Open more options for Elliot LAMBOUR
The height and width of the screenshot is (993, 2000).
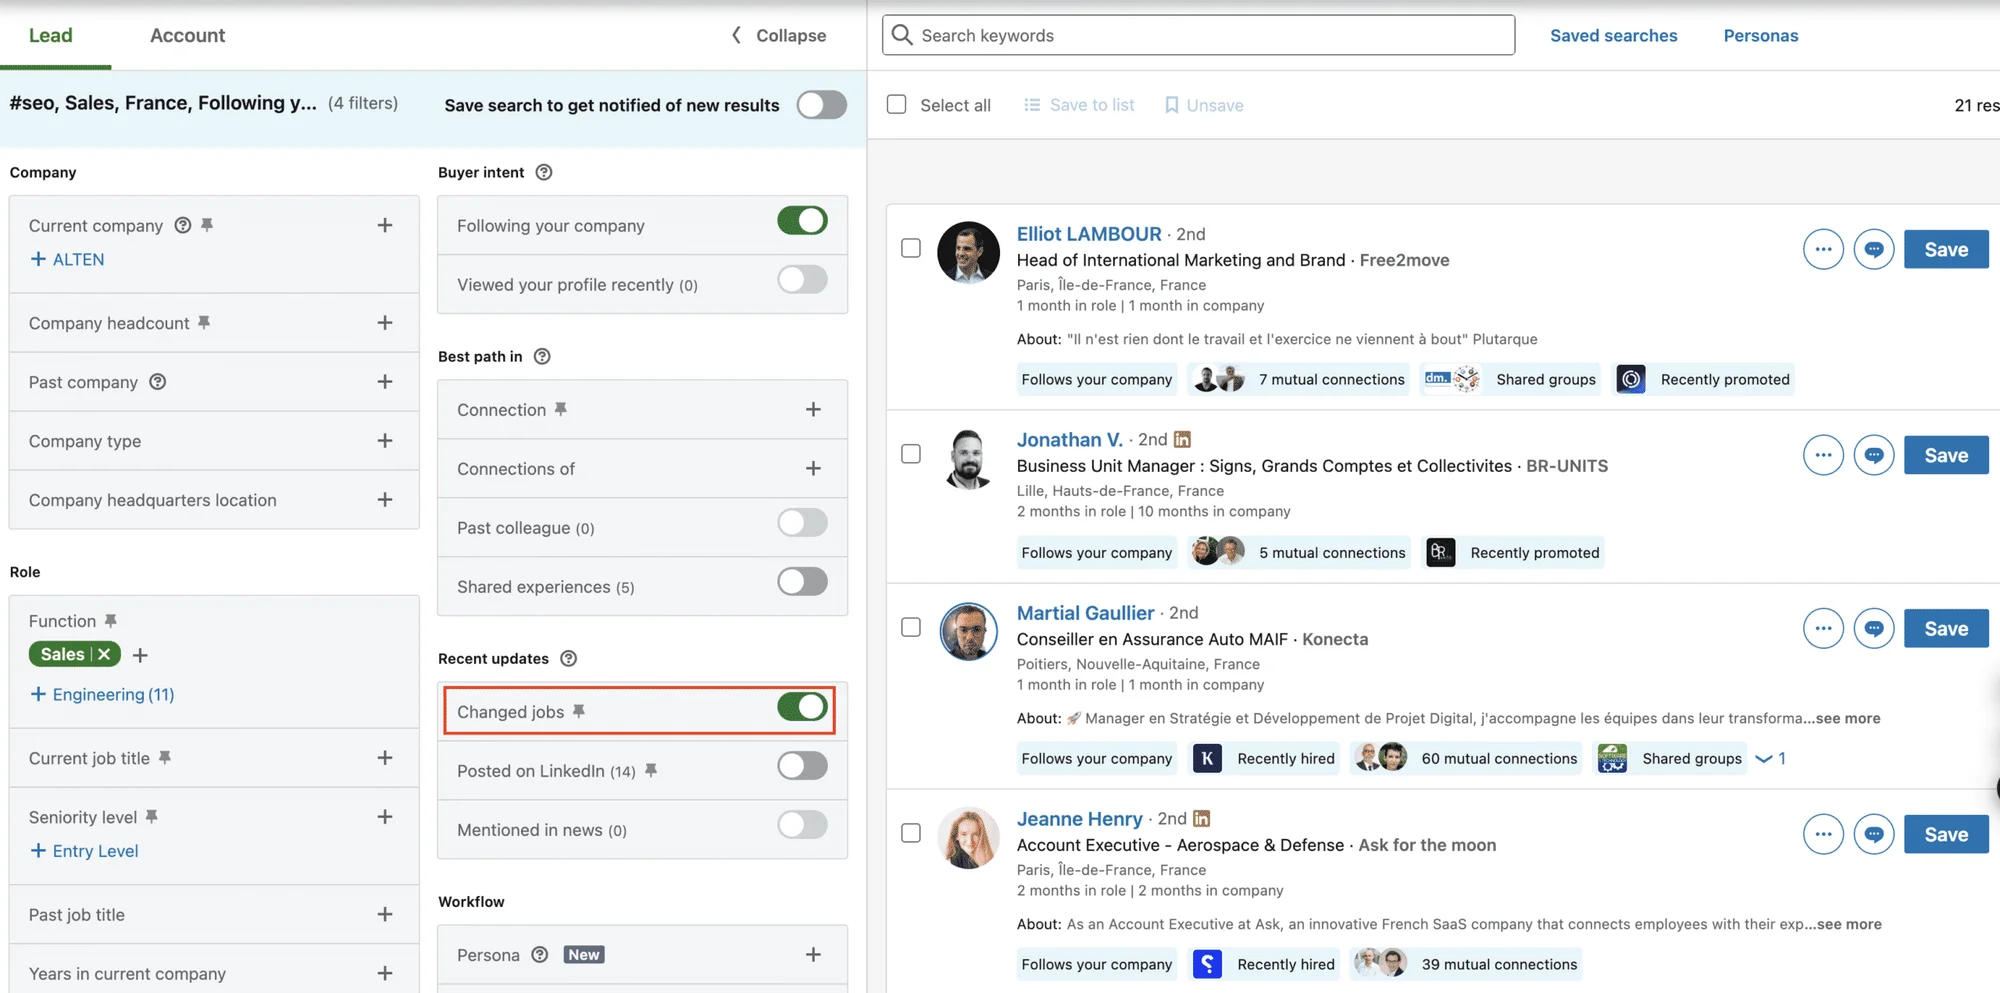tap(1823, 250)
